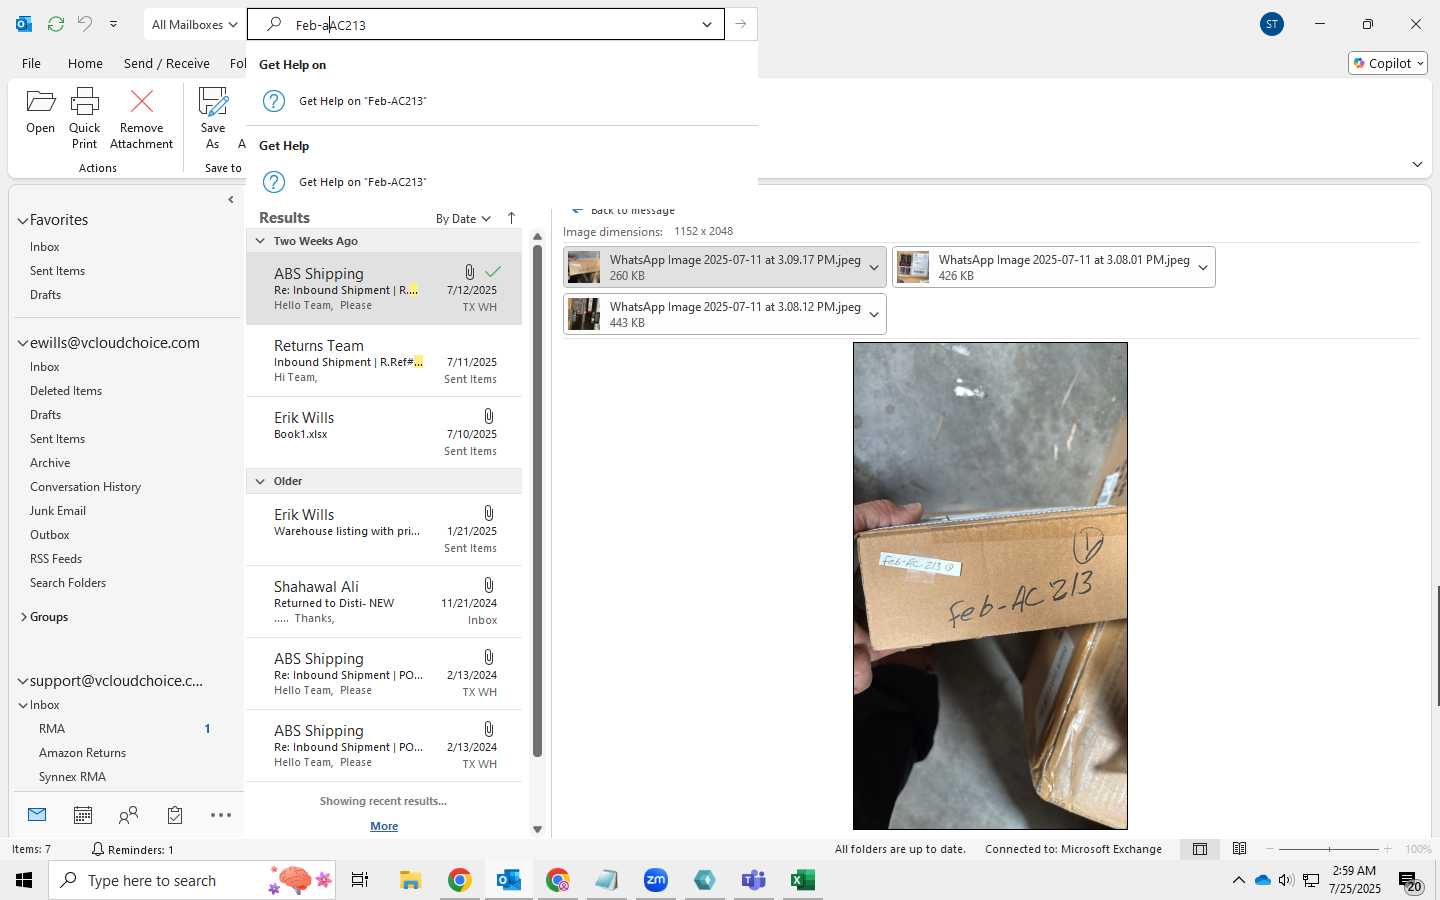1440x900 pixels.
Task: Click the previewed box photo image
Action: [x=990, y=586]
